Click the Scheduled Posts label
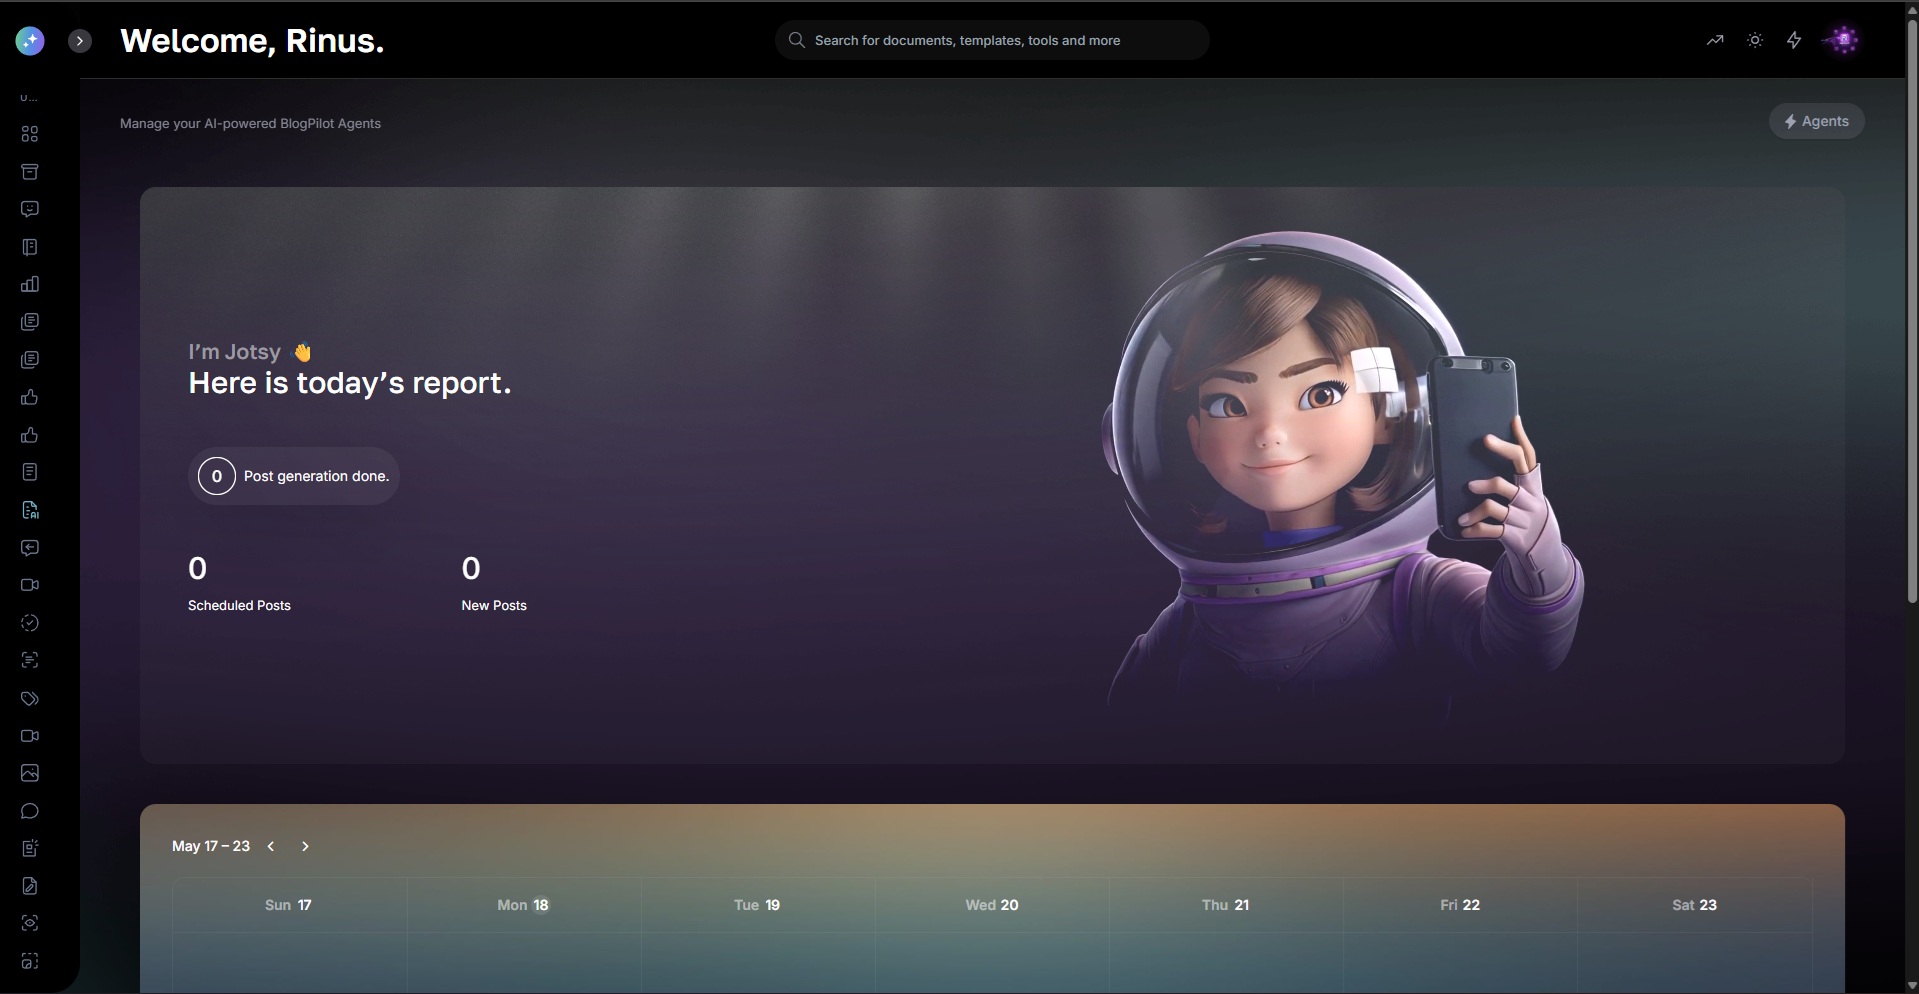This screenshot has height=994, width=1919. tap(239, 606)
